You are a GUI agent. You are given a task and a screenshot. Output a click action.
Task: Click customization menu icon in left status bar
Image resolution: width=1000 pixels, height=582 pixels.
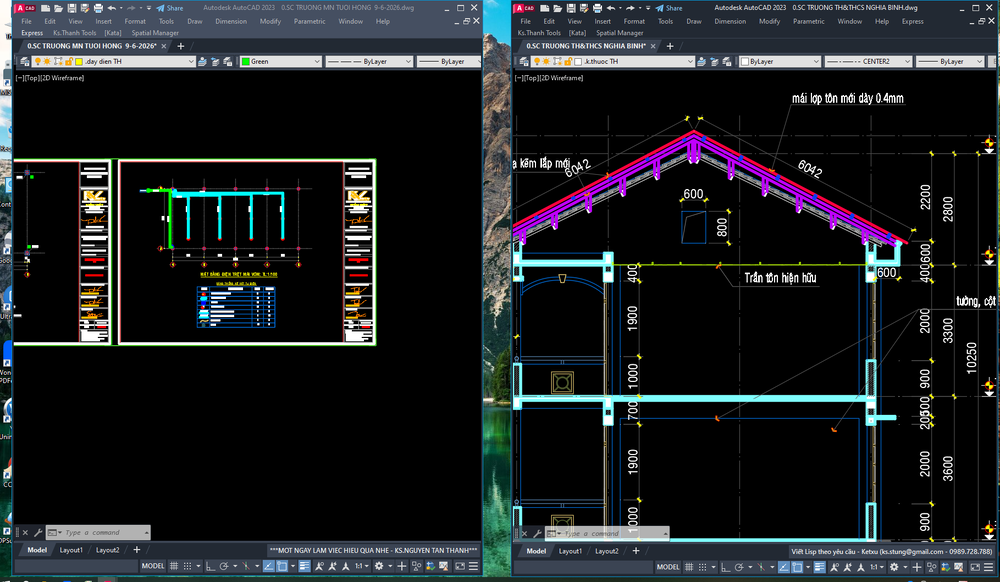(x=473, y=566)
